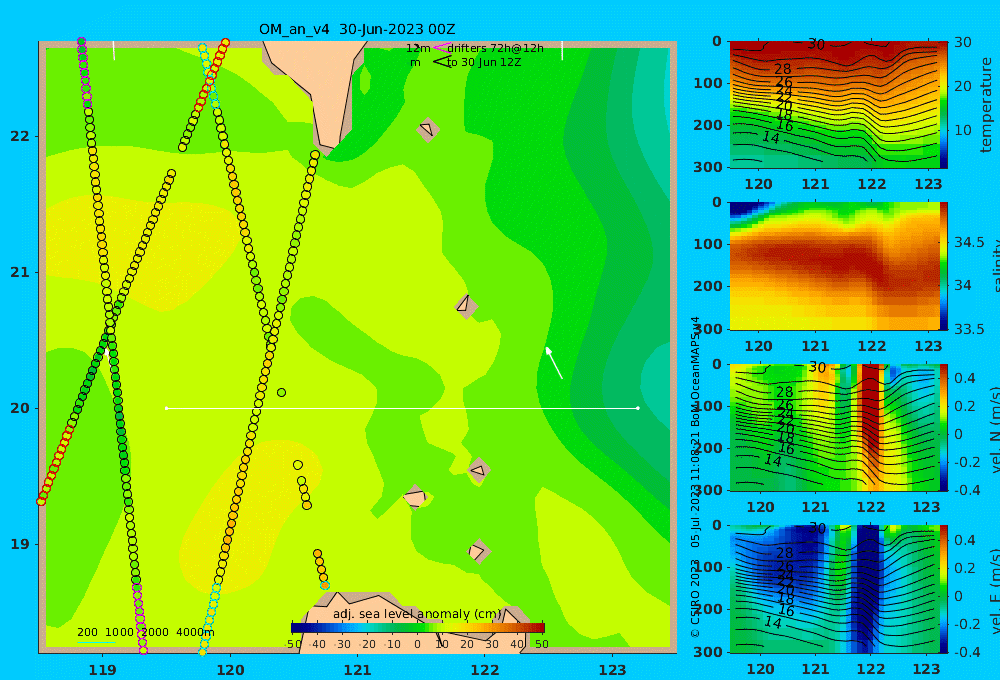Click the '33.5' salinity colorbar tick
Screen dimensions: 1000x680
[969, 329]
